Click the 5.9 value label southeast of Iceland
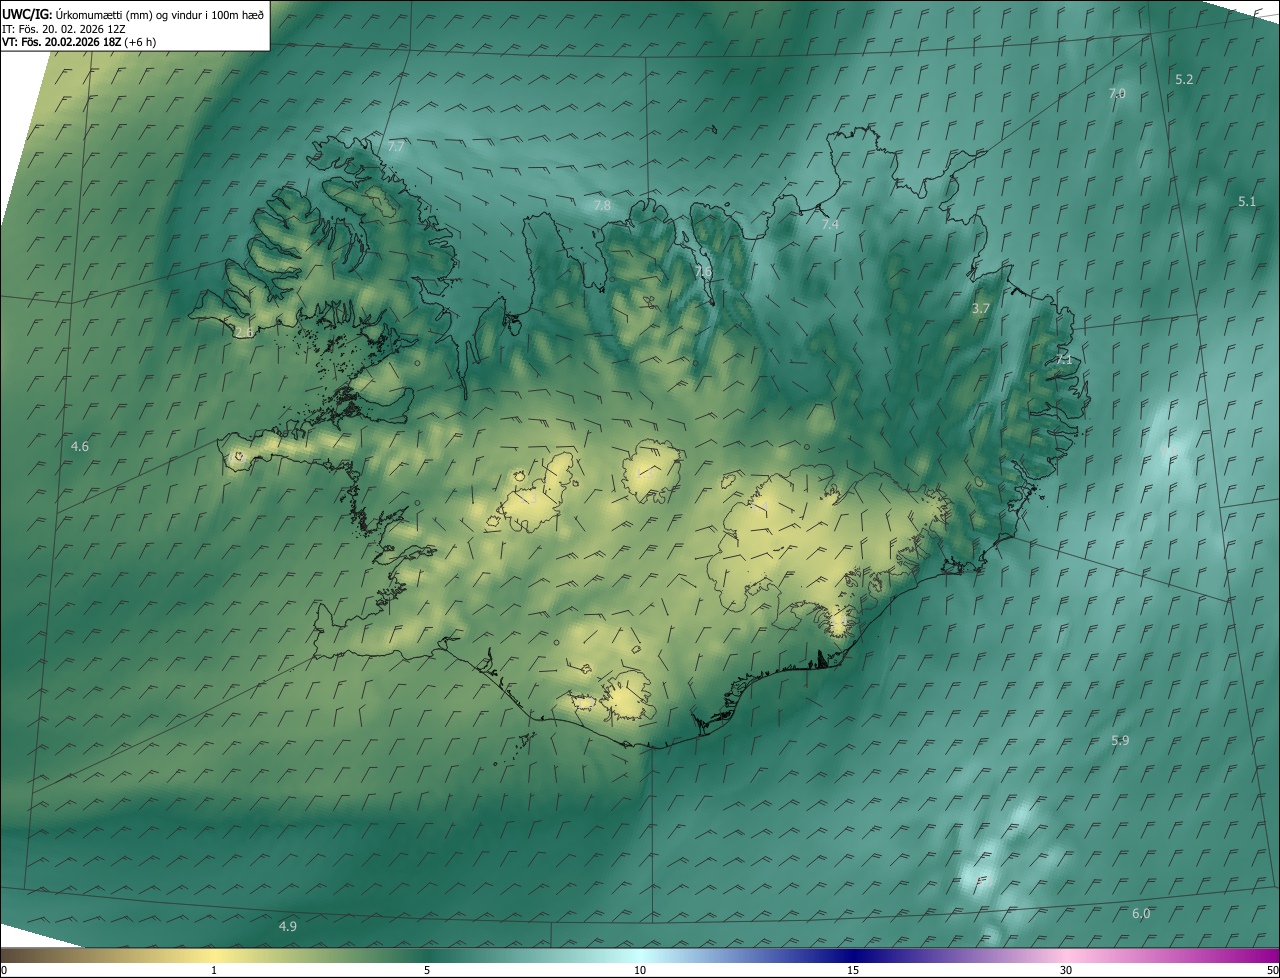The image size is (1280, 978). click(1120, 740)
